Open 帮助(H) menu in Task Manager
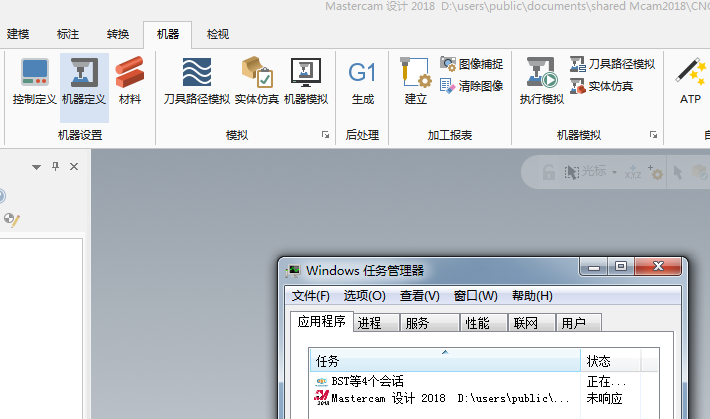This screenshot has height=419, width=710. [x=532, y=296]
